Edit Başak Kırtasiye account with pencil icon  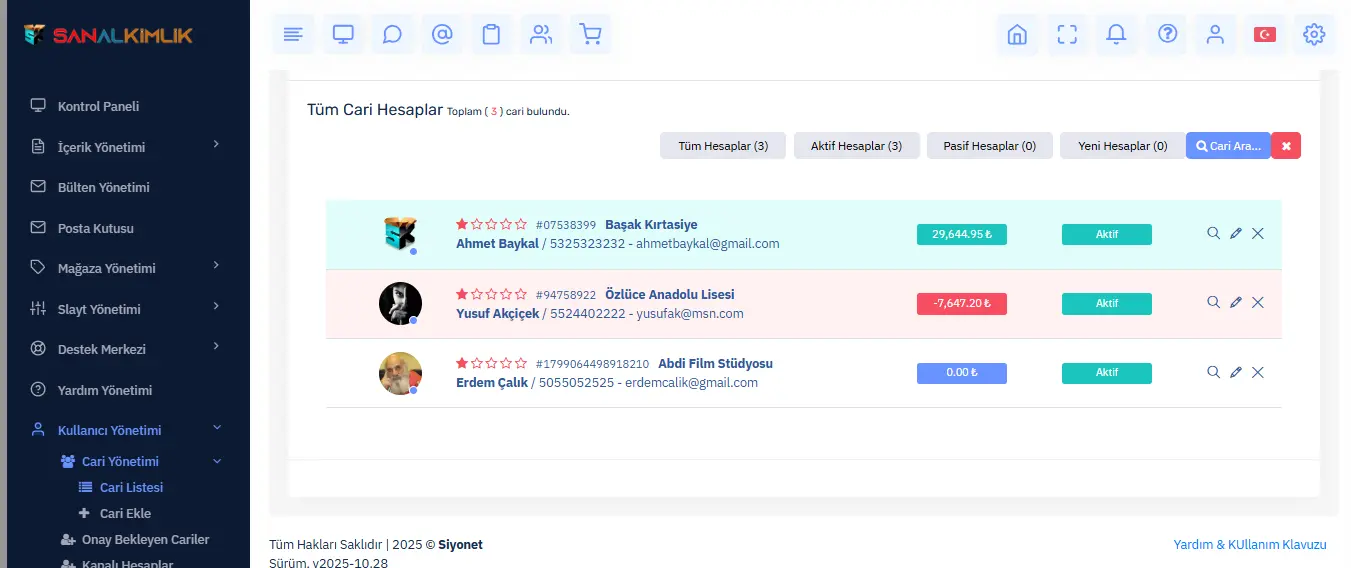pos(1236,233)
